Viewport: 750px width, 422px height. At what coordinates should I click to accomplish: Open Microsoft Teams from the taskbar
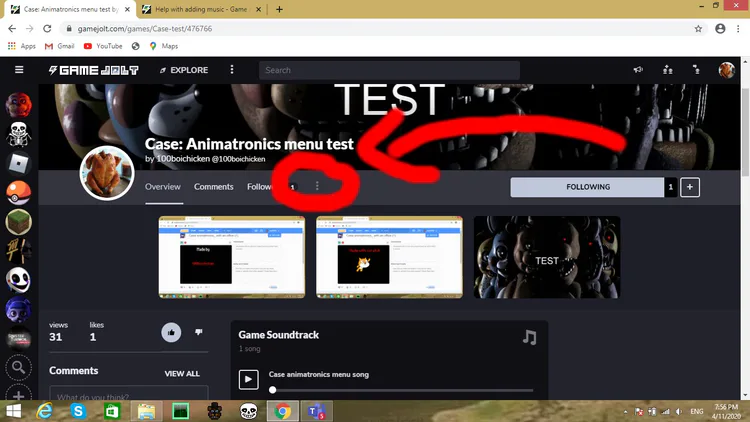pos(316,411)
